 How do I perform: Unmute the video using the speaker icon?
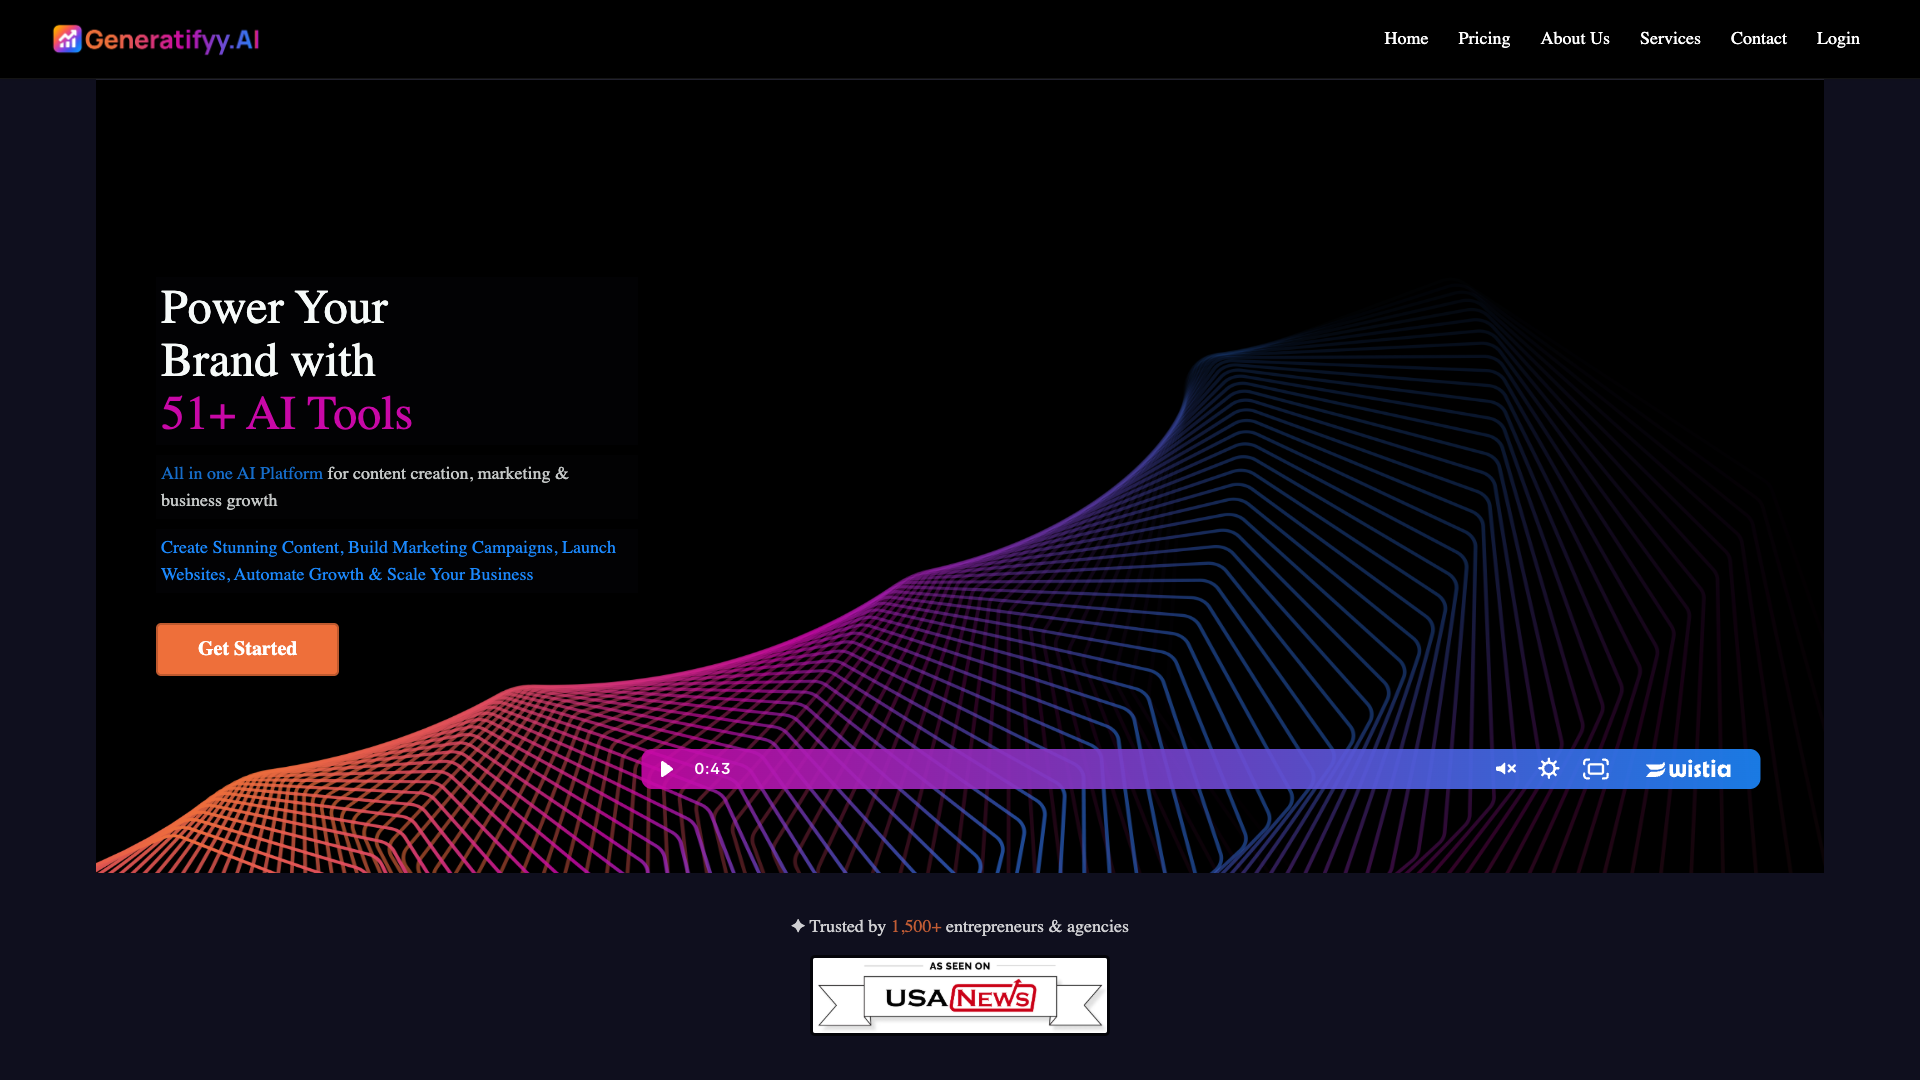tap(1505, 769)
